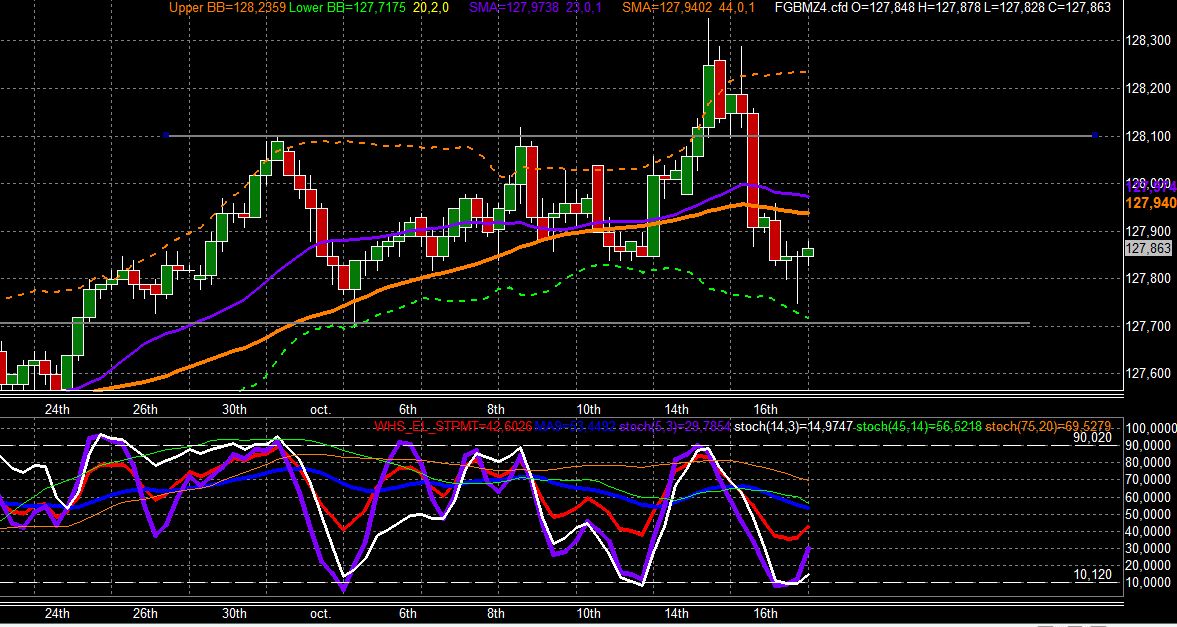Click '14th' on the price chart date axis
This screenshot has height=627, width=1177.
point(676,409)
